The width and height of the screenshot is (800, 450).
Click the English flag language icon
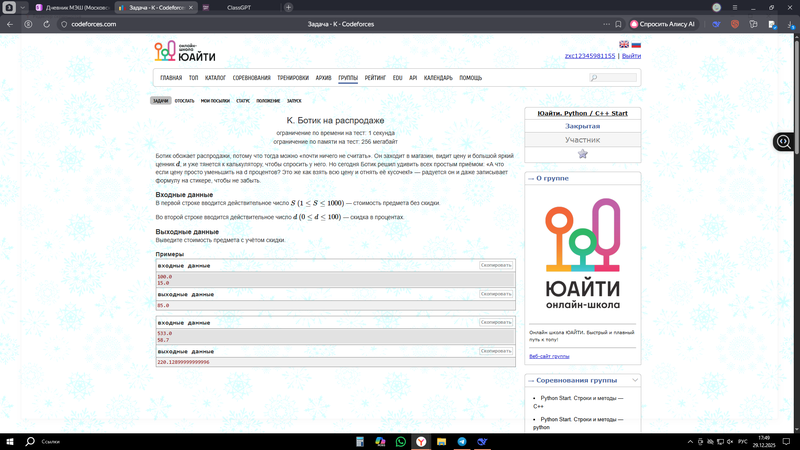(625, 44)
